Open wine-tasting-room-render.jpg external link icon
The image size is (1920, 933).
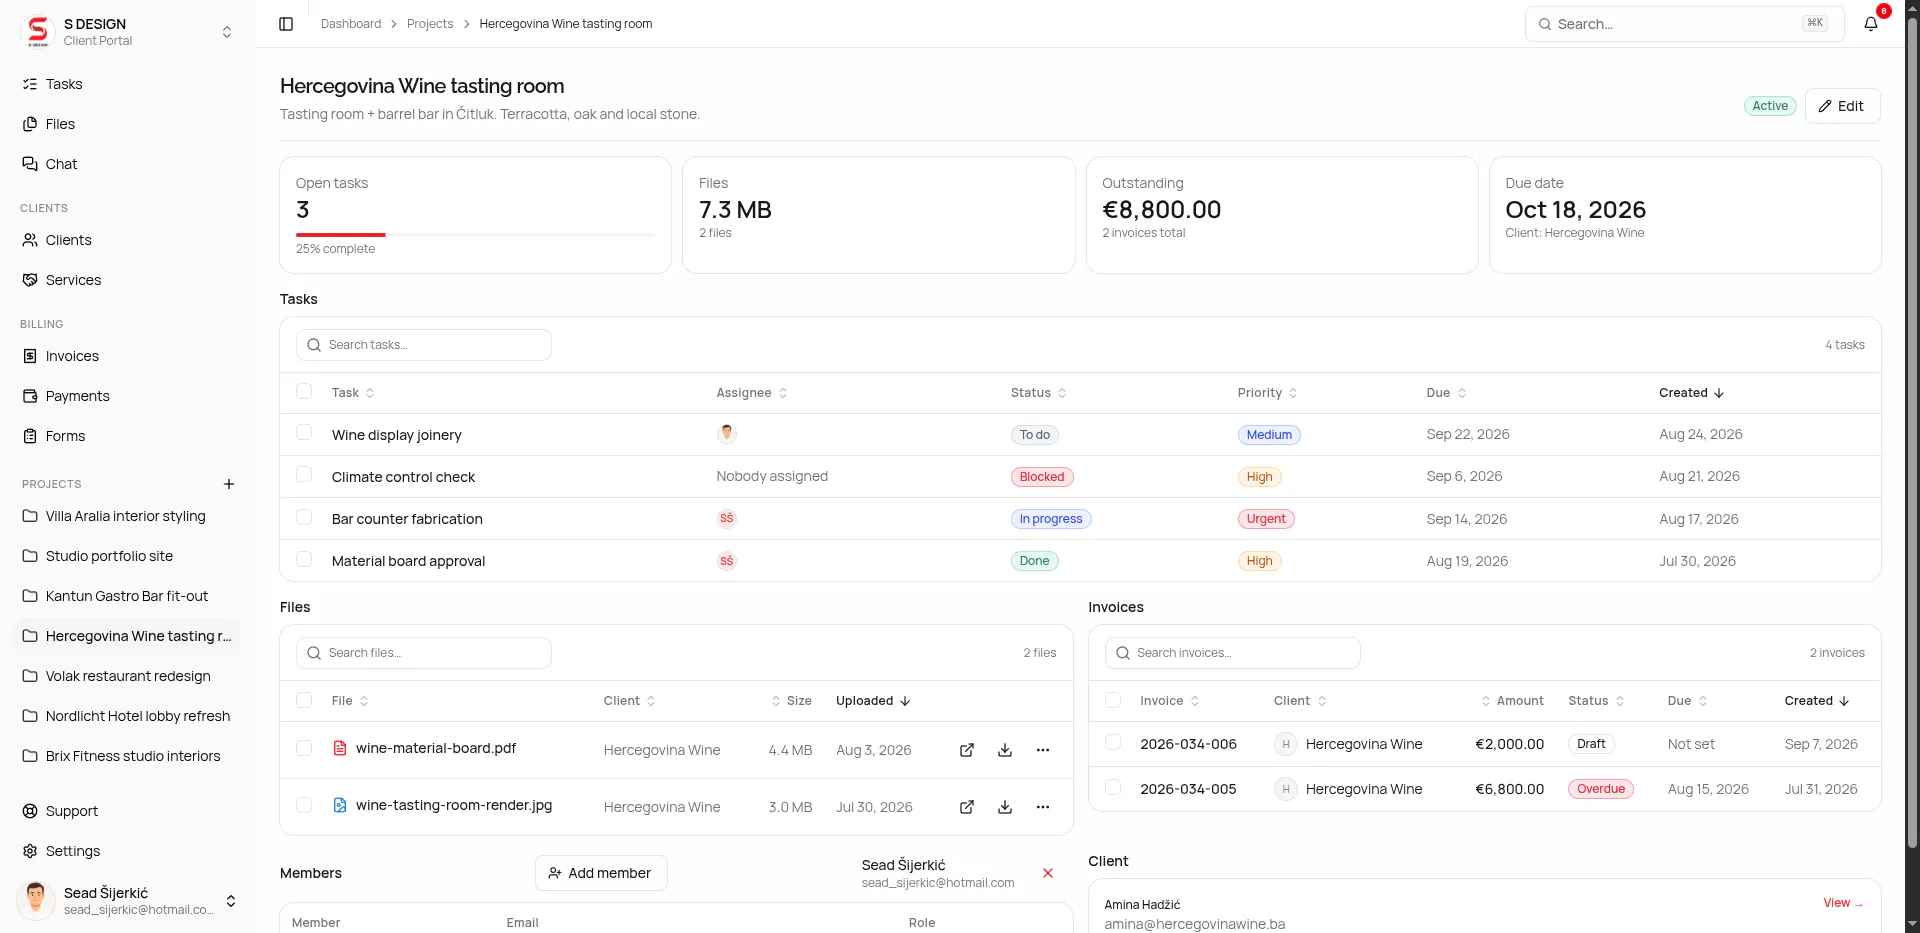pos(967,807)
